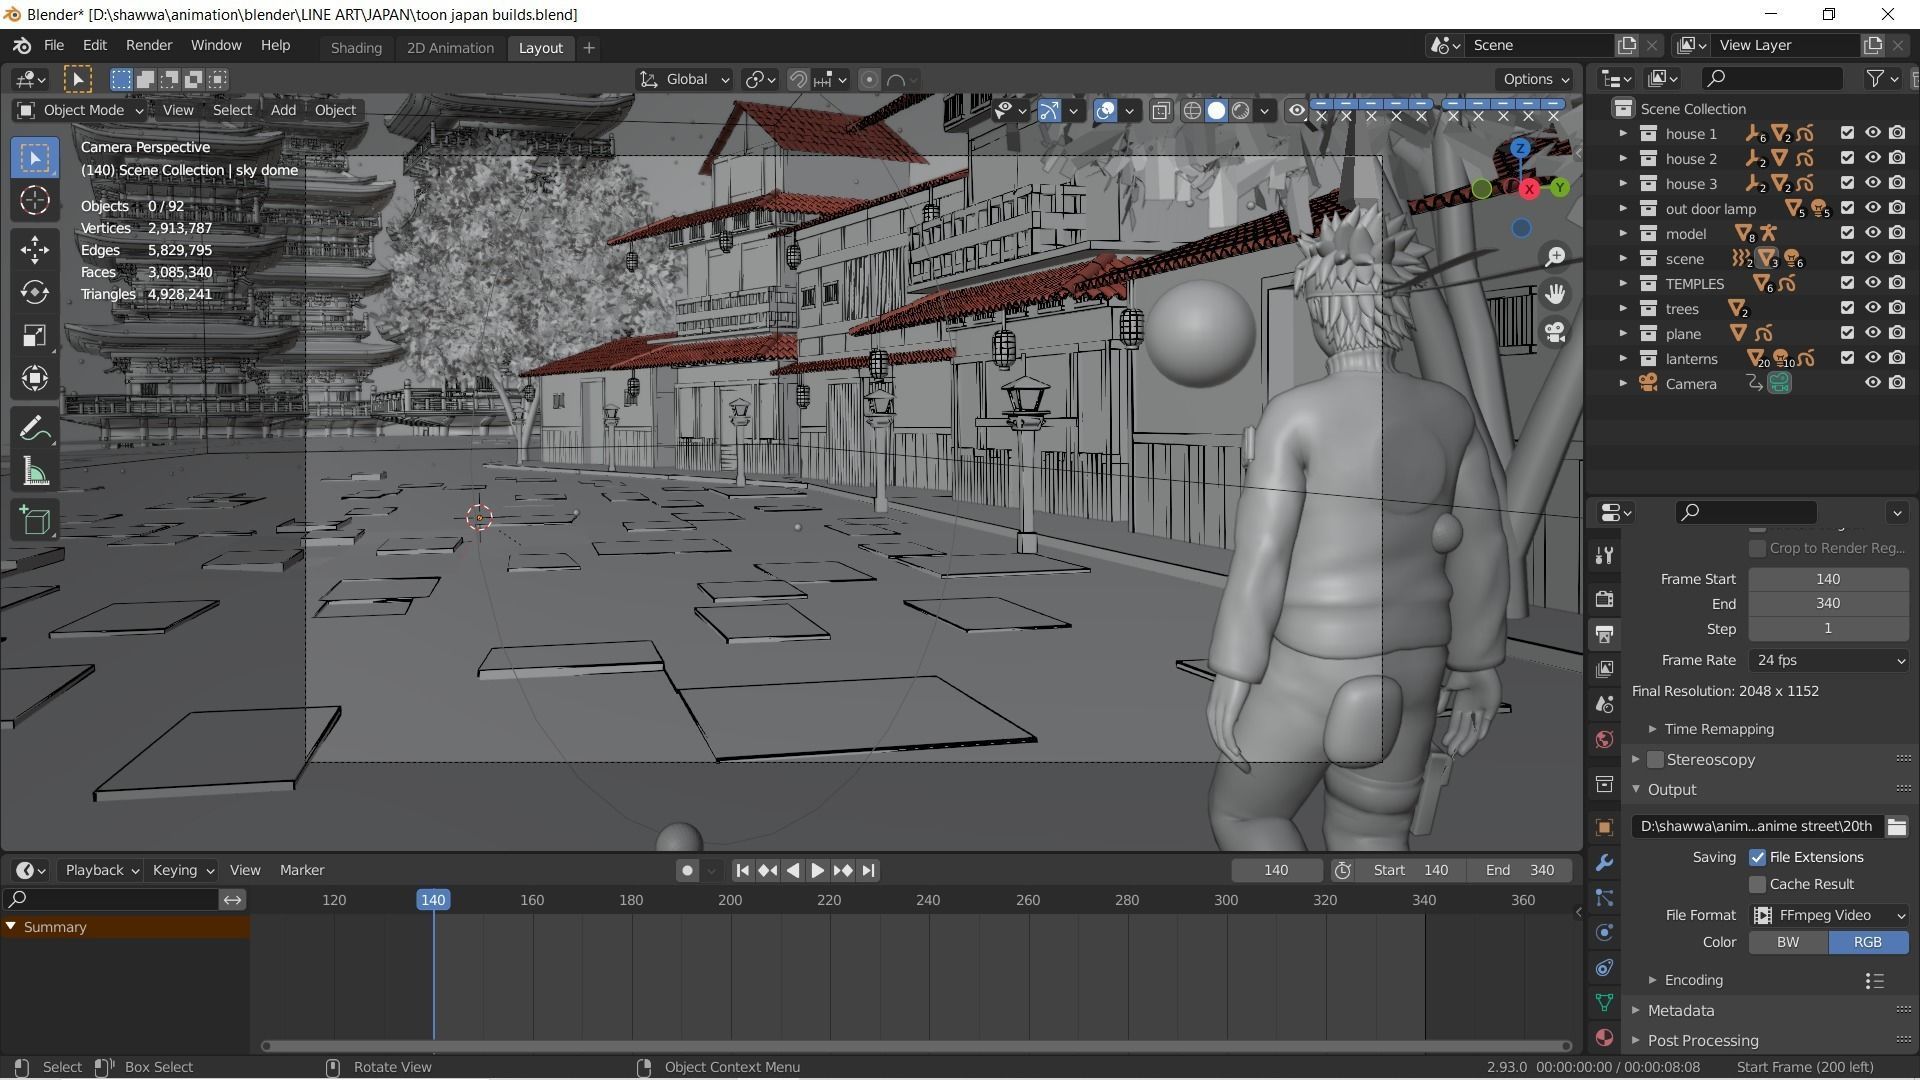Open the Material properties tab
The image size is (1920, 1080).
pyautogui.click(x=1605, y=1038)
